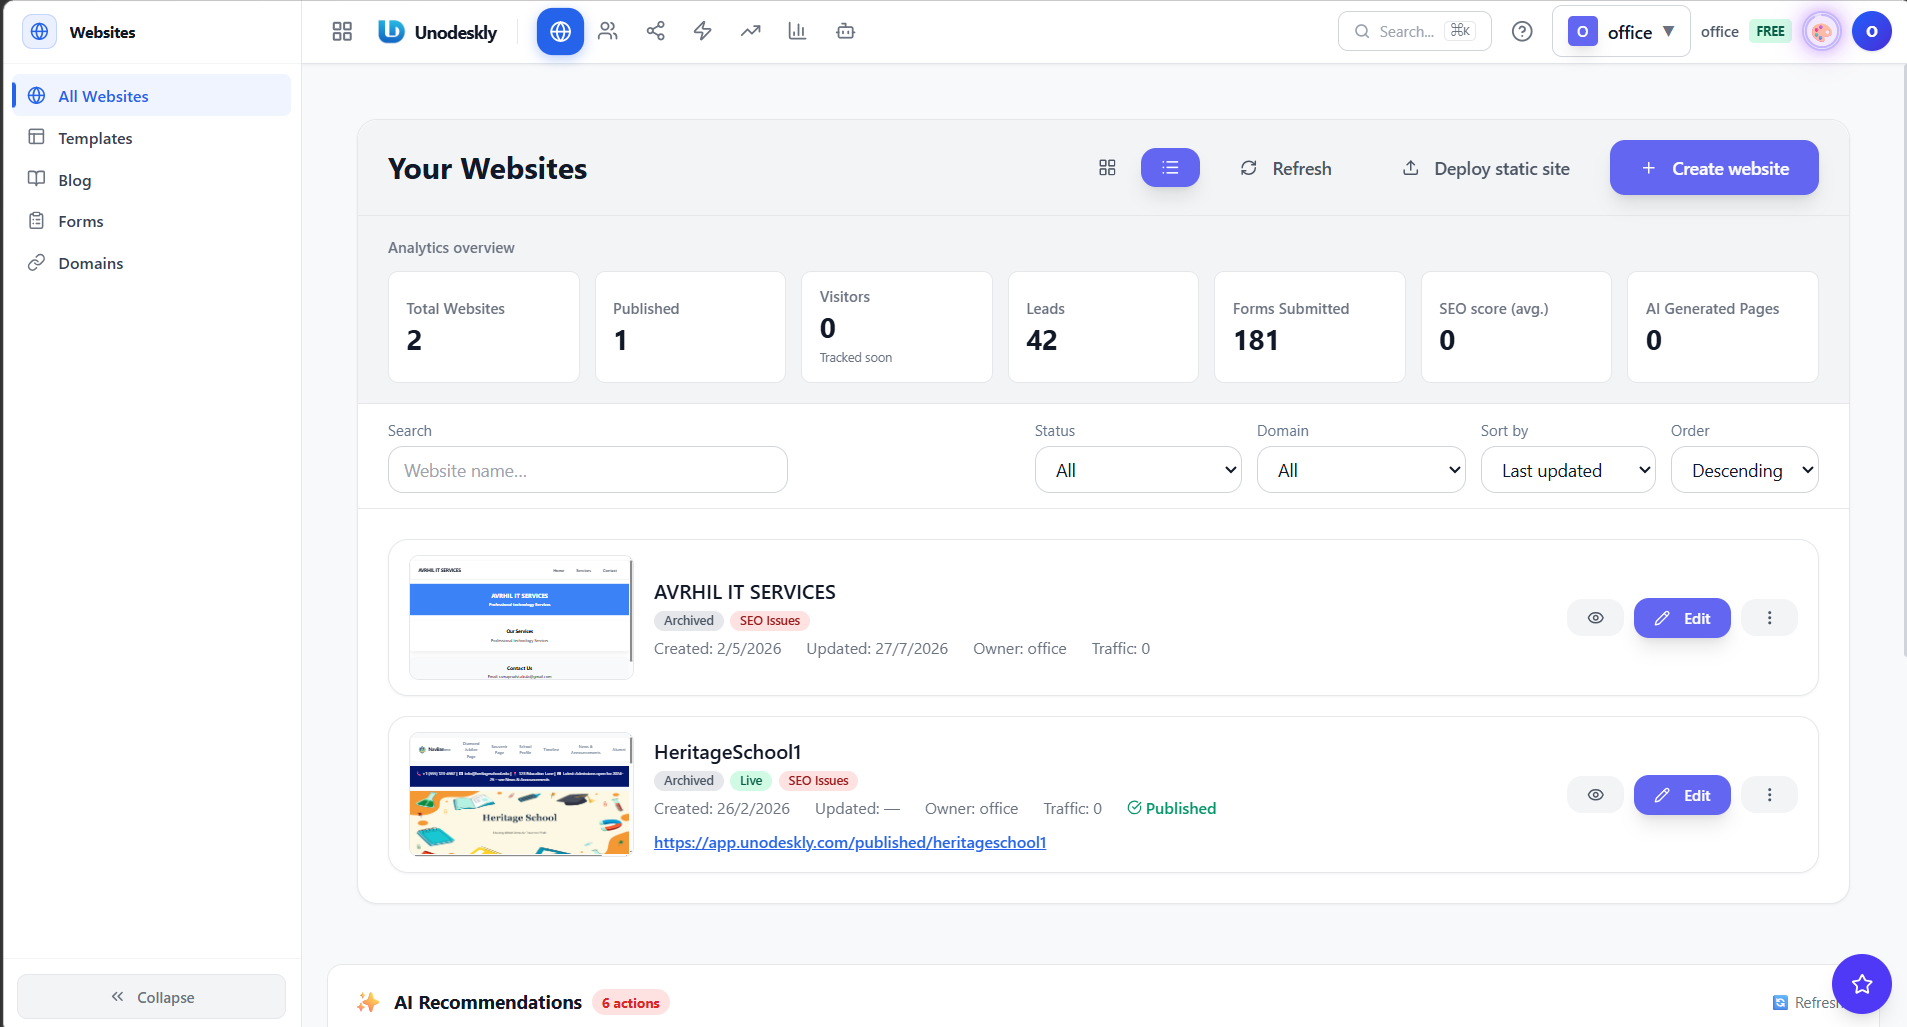Open Templates in the sidebar
This screenshot has height=1027, width=1907.
[152, 138]
